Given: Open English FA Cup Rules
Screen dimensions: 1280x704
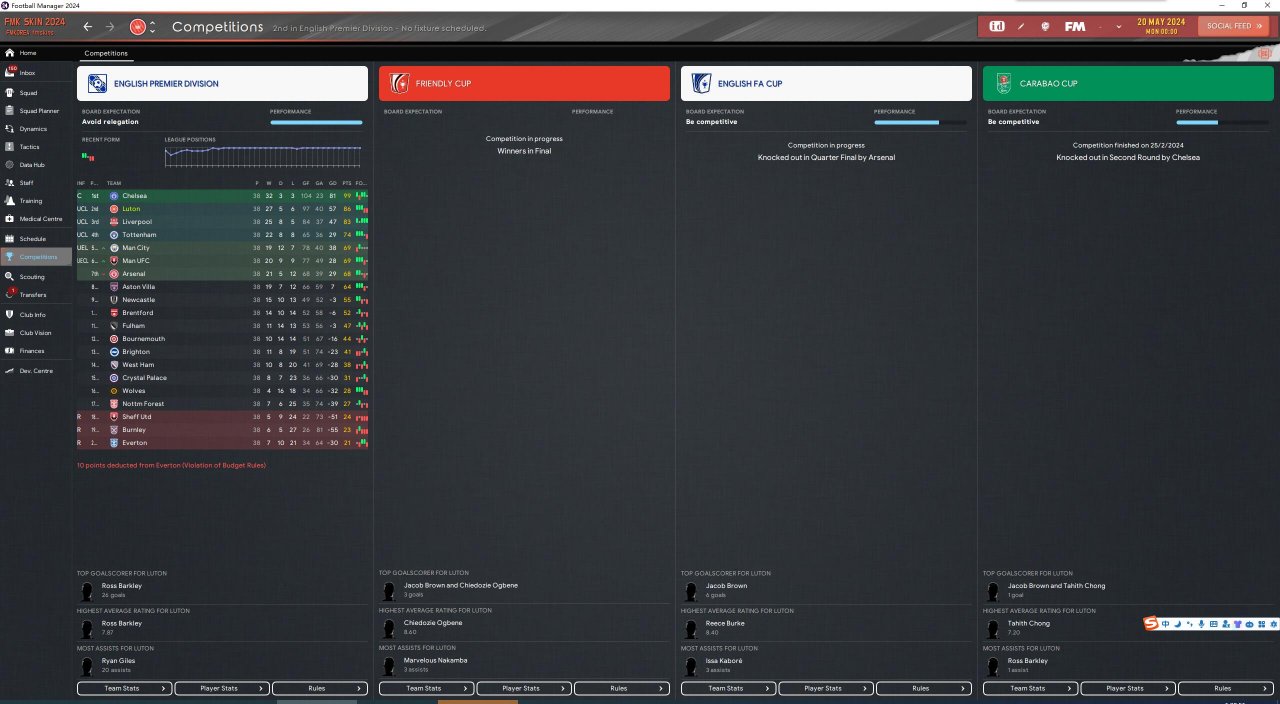Looking at the screenshot, I should pyautogui.click(x=924, y=688).
